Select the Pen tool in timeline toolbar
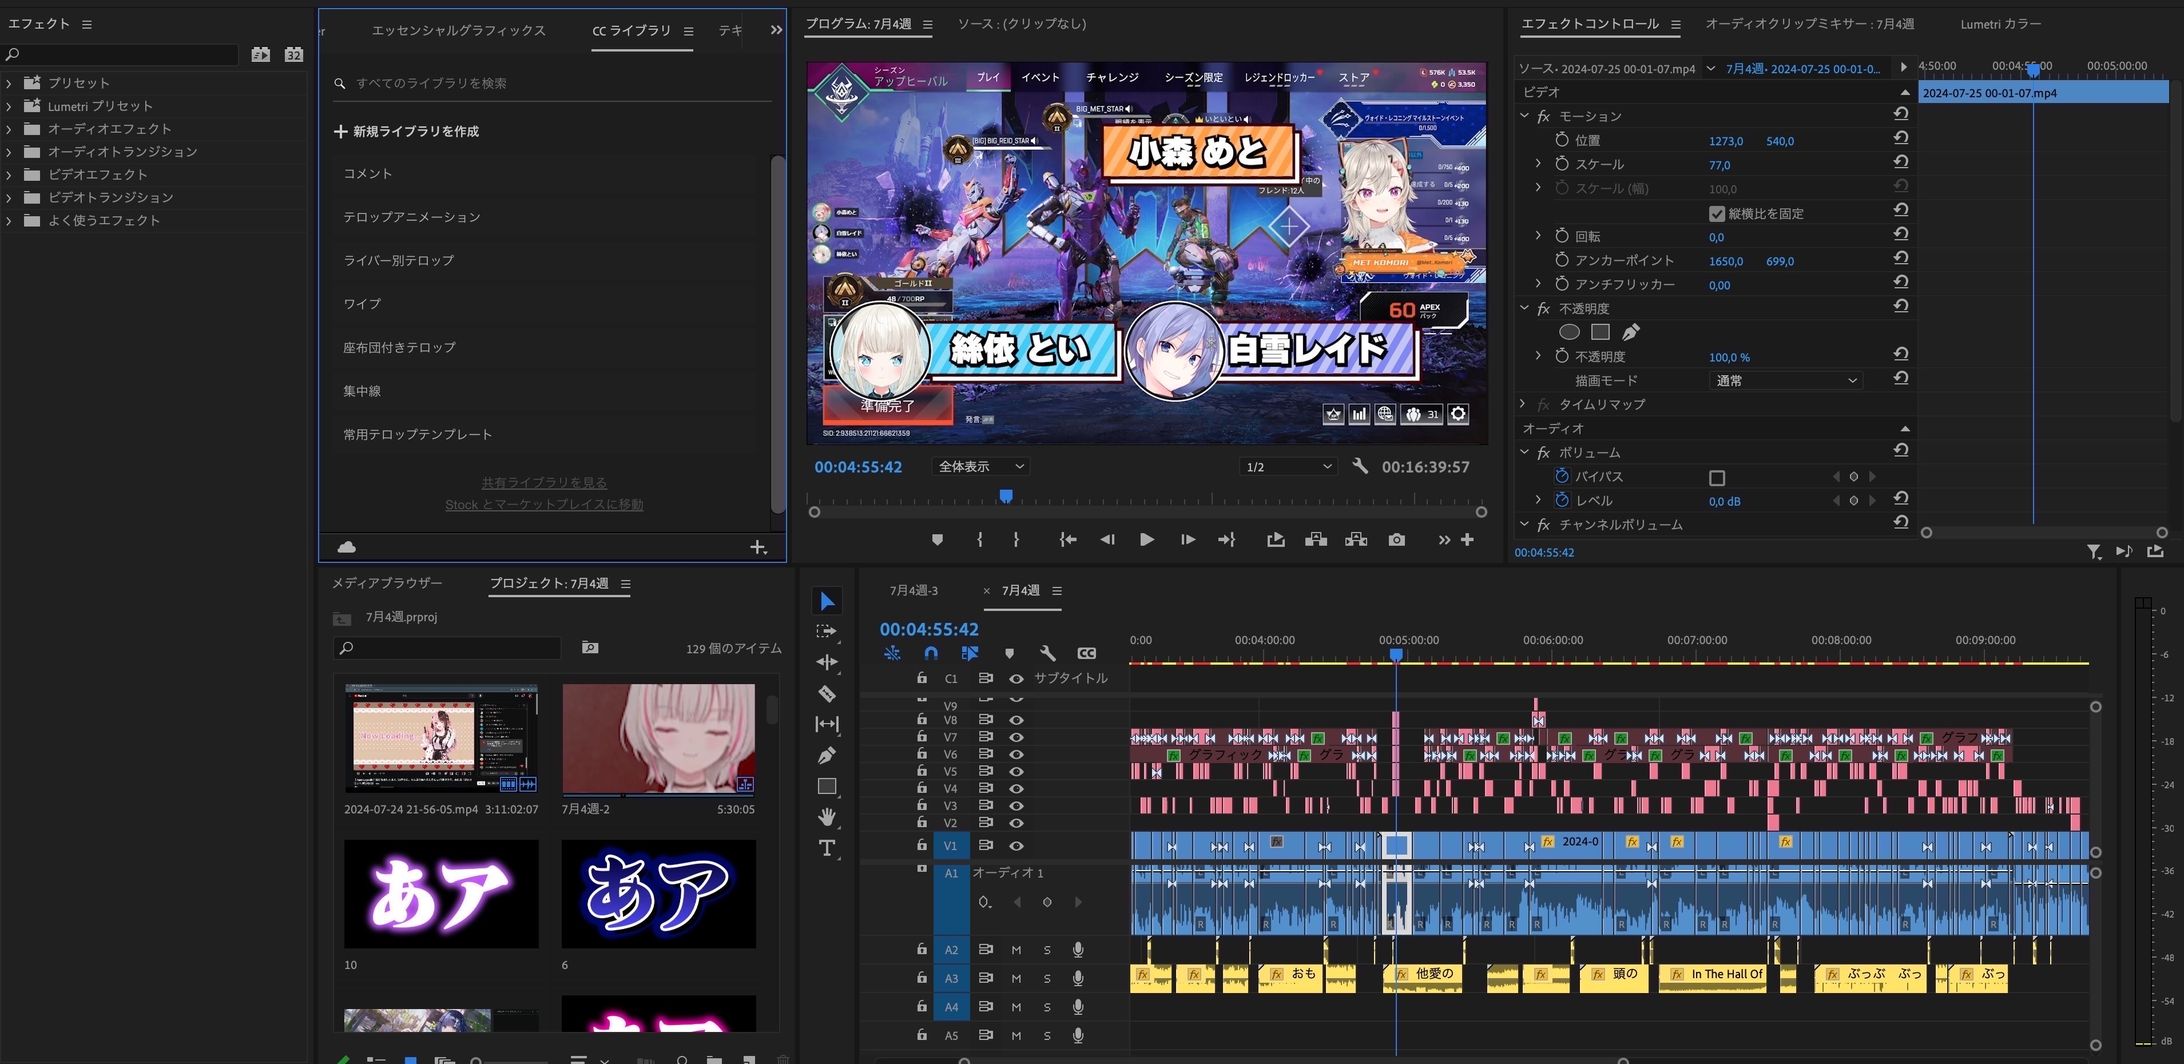 [x=827, y=755]
